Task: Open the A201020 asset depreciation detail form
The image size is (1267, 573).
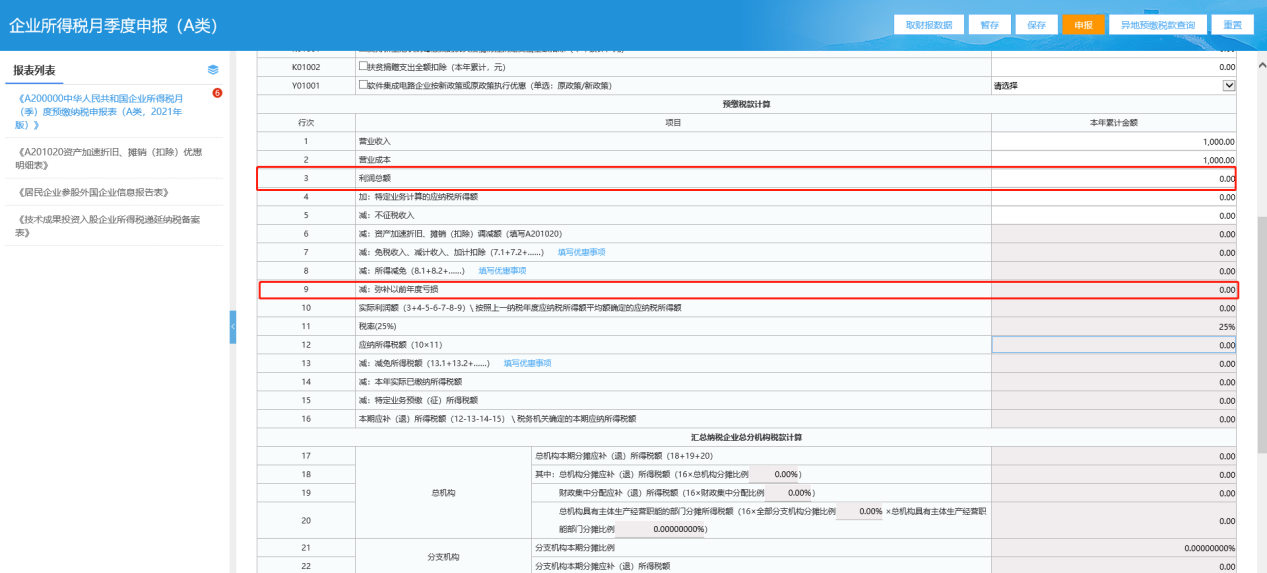Action: [110, 158]
